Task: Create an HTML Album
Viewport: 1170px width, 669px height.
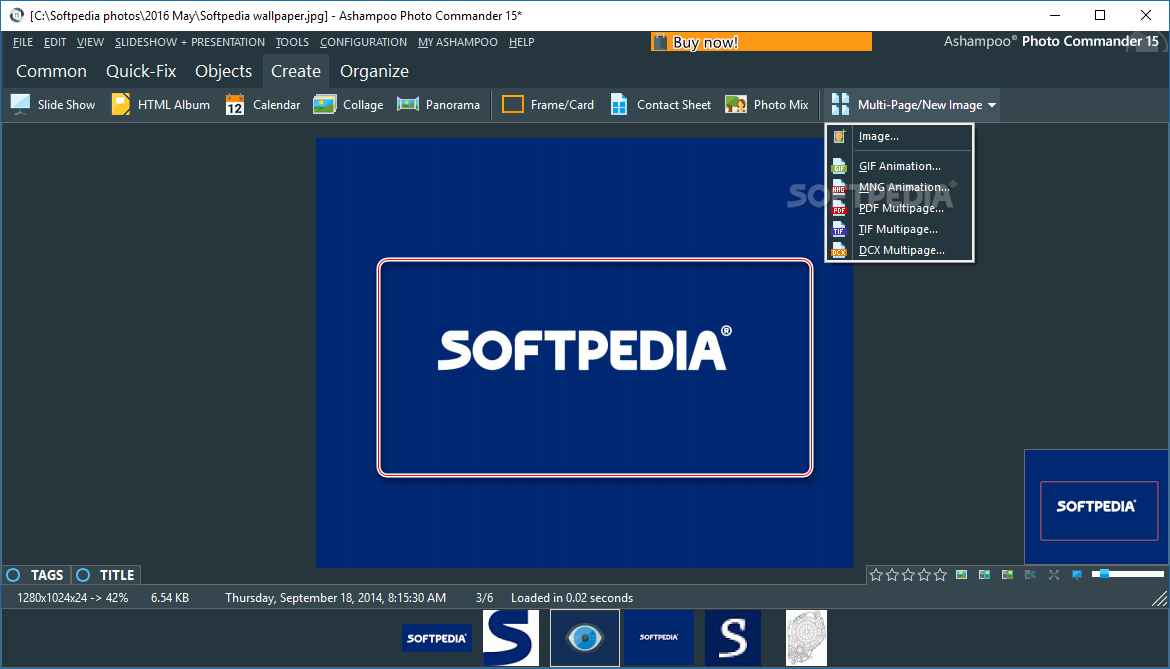Action: click(160, 104)
